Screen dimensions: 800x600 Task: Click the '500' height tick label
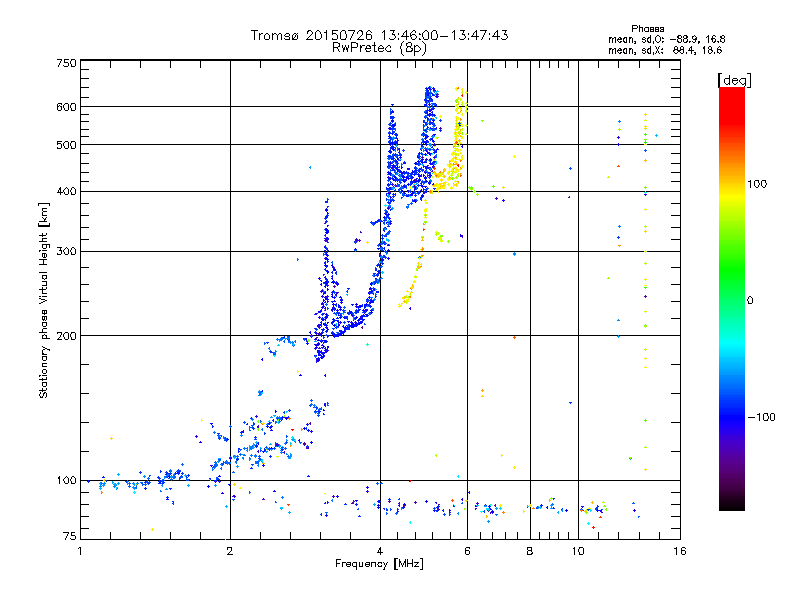point(66,145)
